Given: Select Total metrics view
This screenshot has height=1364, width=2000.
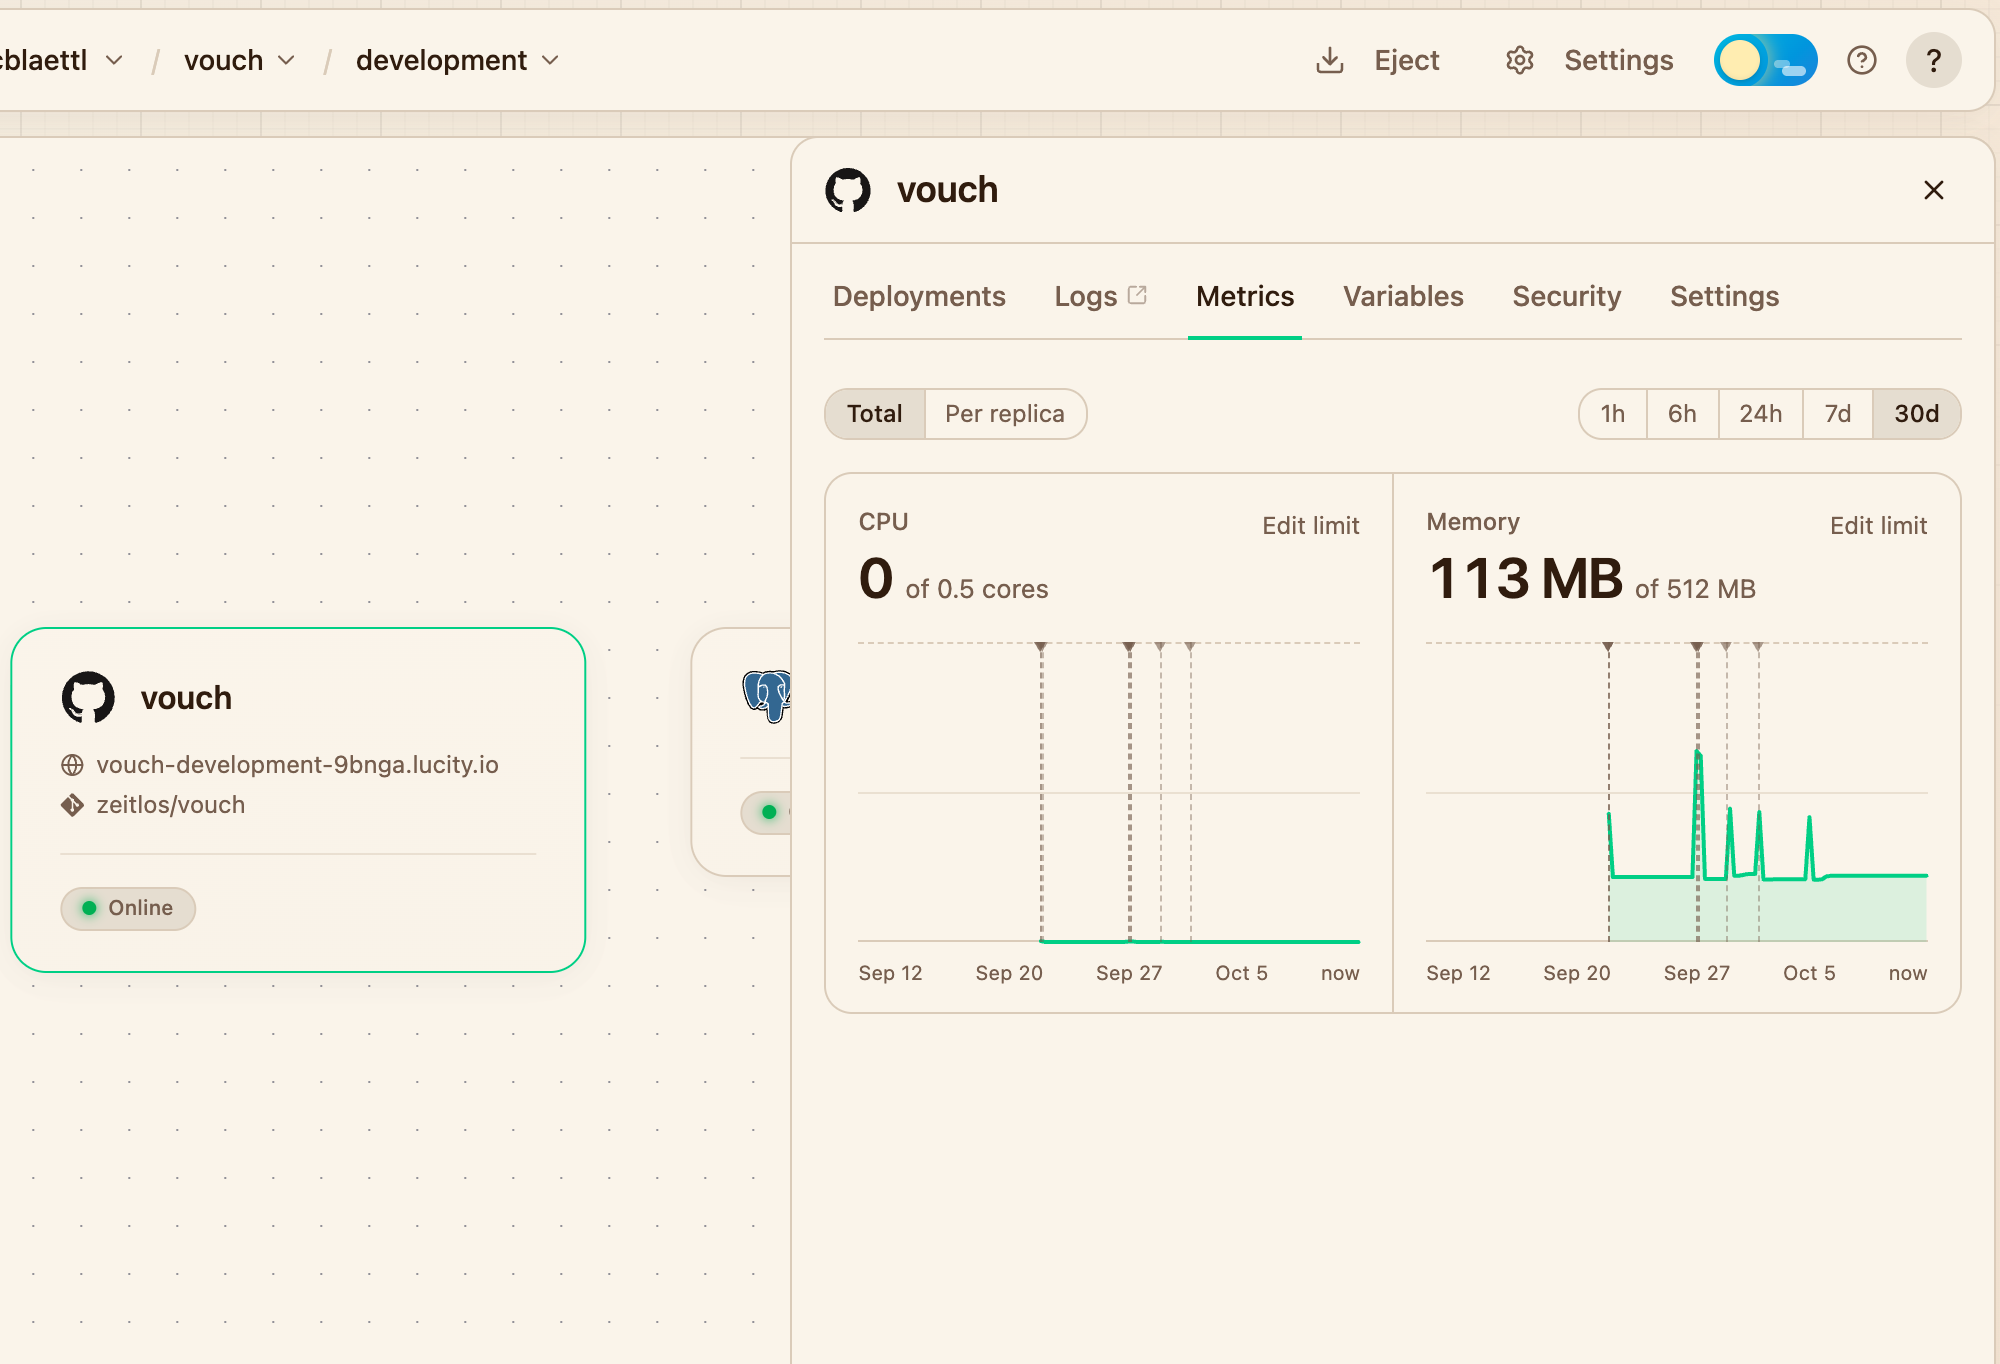Looking at the screenshot, I should 875,414.
